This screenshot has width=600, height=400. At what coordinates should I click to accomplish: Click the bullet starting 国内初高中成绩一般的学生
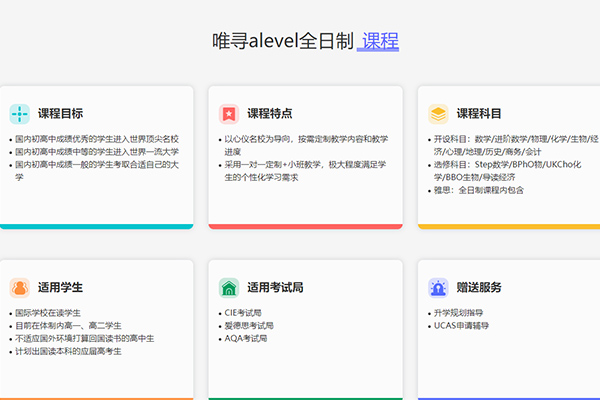(x=97, y=171)
